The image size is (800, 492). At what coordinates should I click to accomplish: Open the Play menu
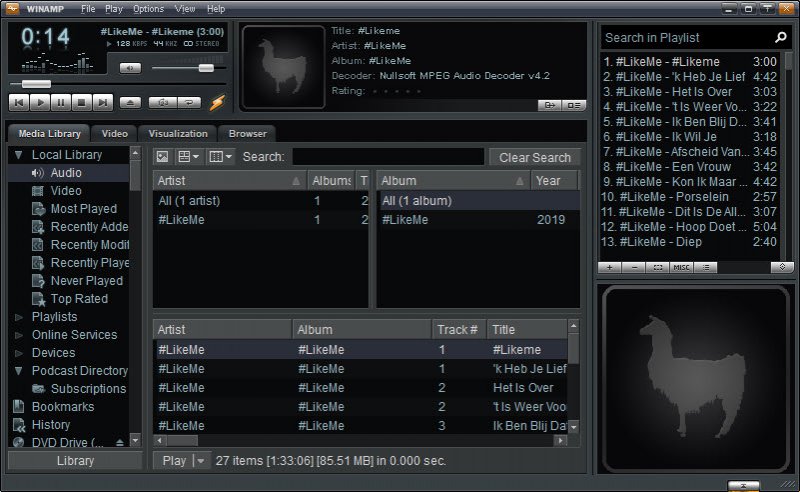click(114, 9)
